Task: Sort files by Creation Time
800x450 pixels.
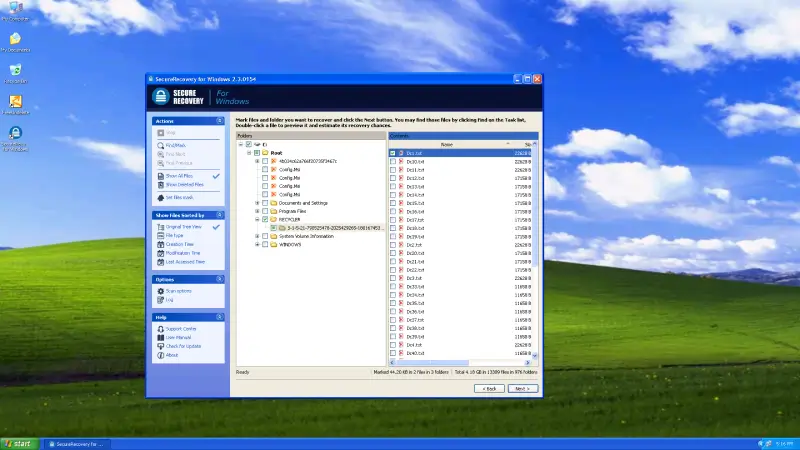Action: 179,244
